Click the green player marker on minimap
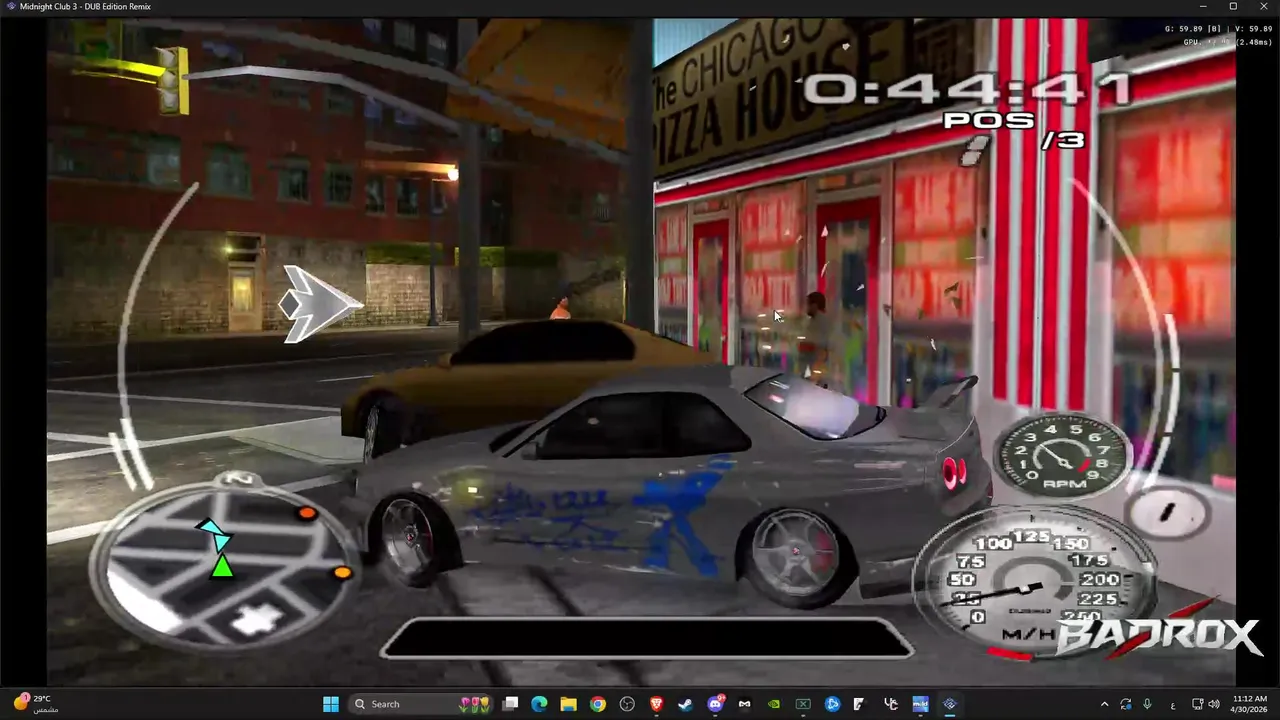 [x=222, y=566]
